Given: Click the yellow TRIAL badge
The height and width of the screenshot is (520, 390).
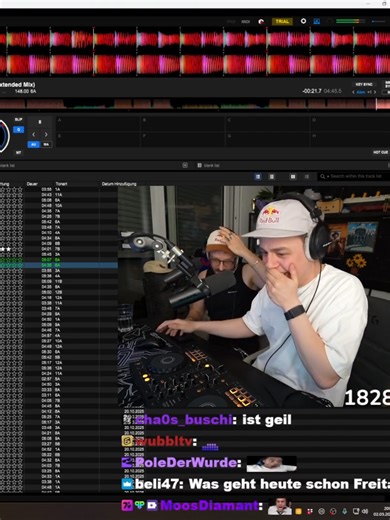Looking at the screenshot, I should coord(282,21).
